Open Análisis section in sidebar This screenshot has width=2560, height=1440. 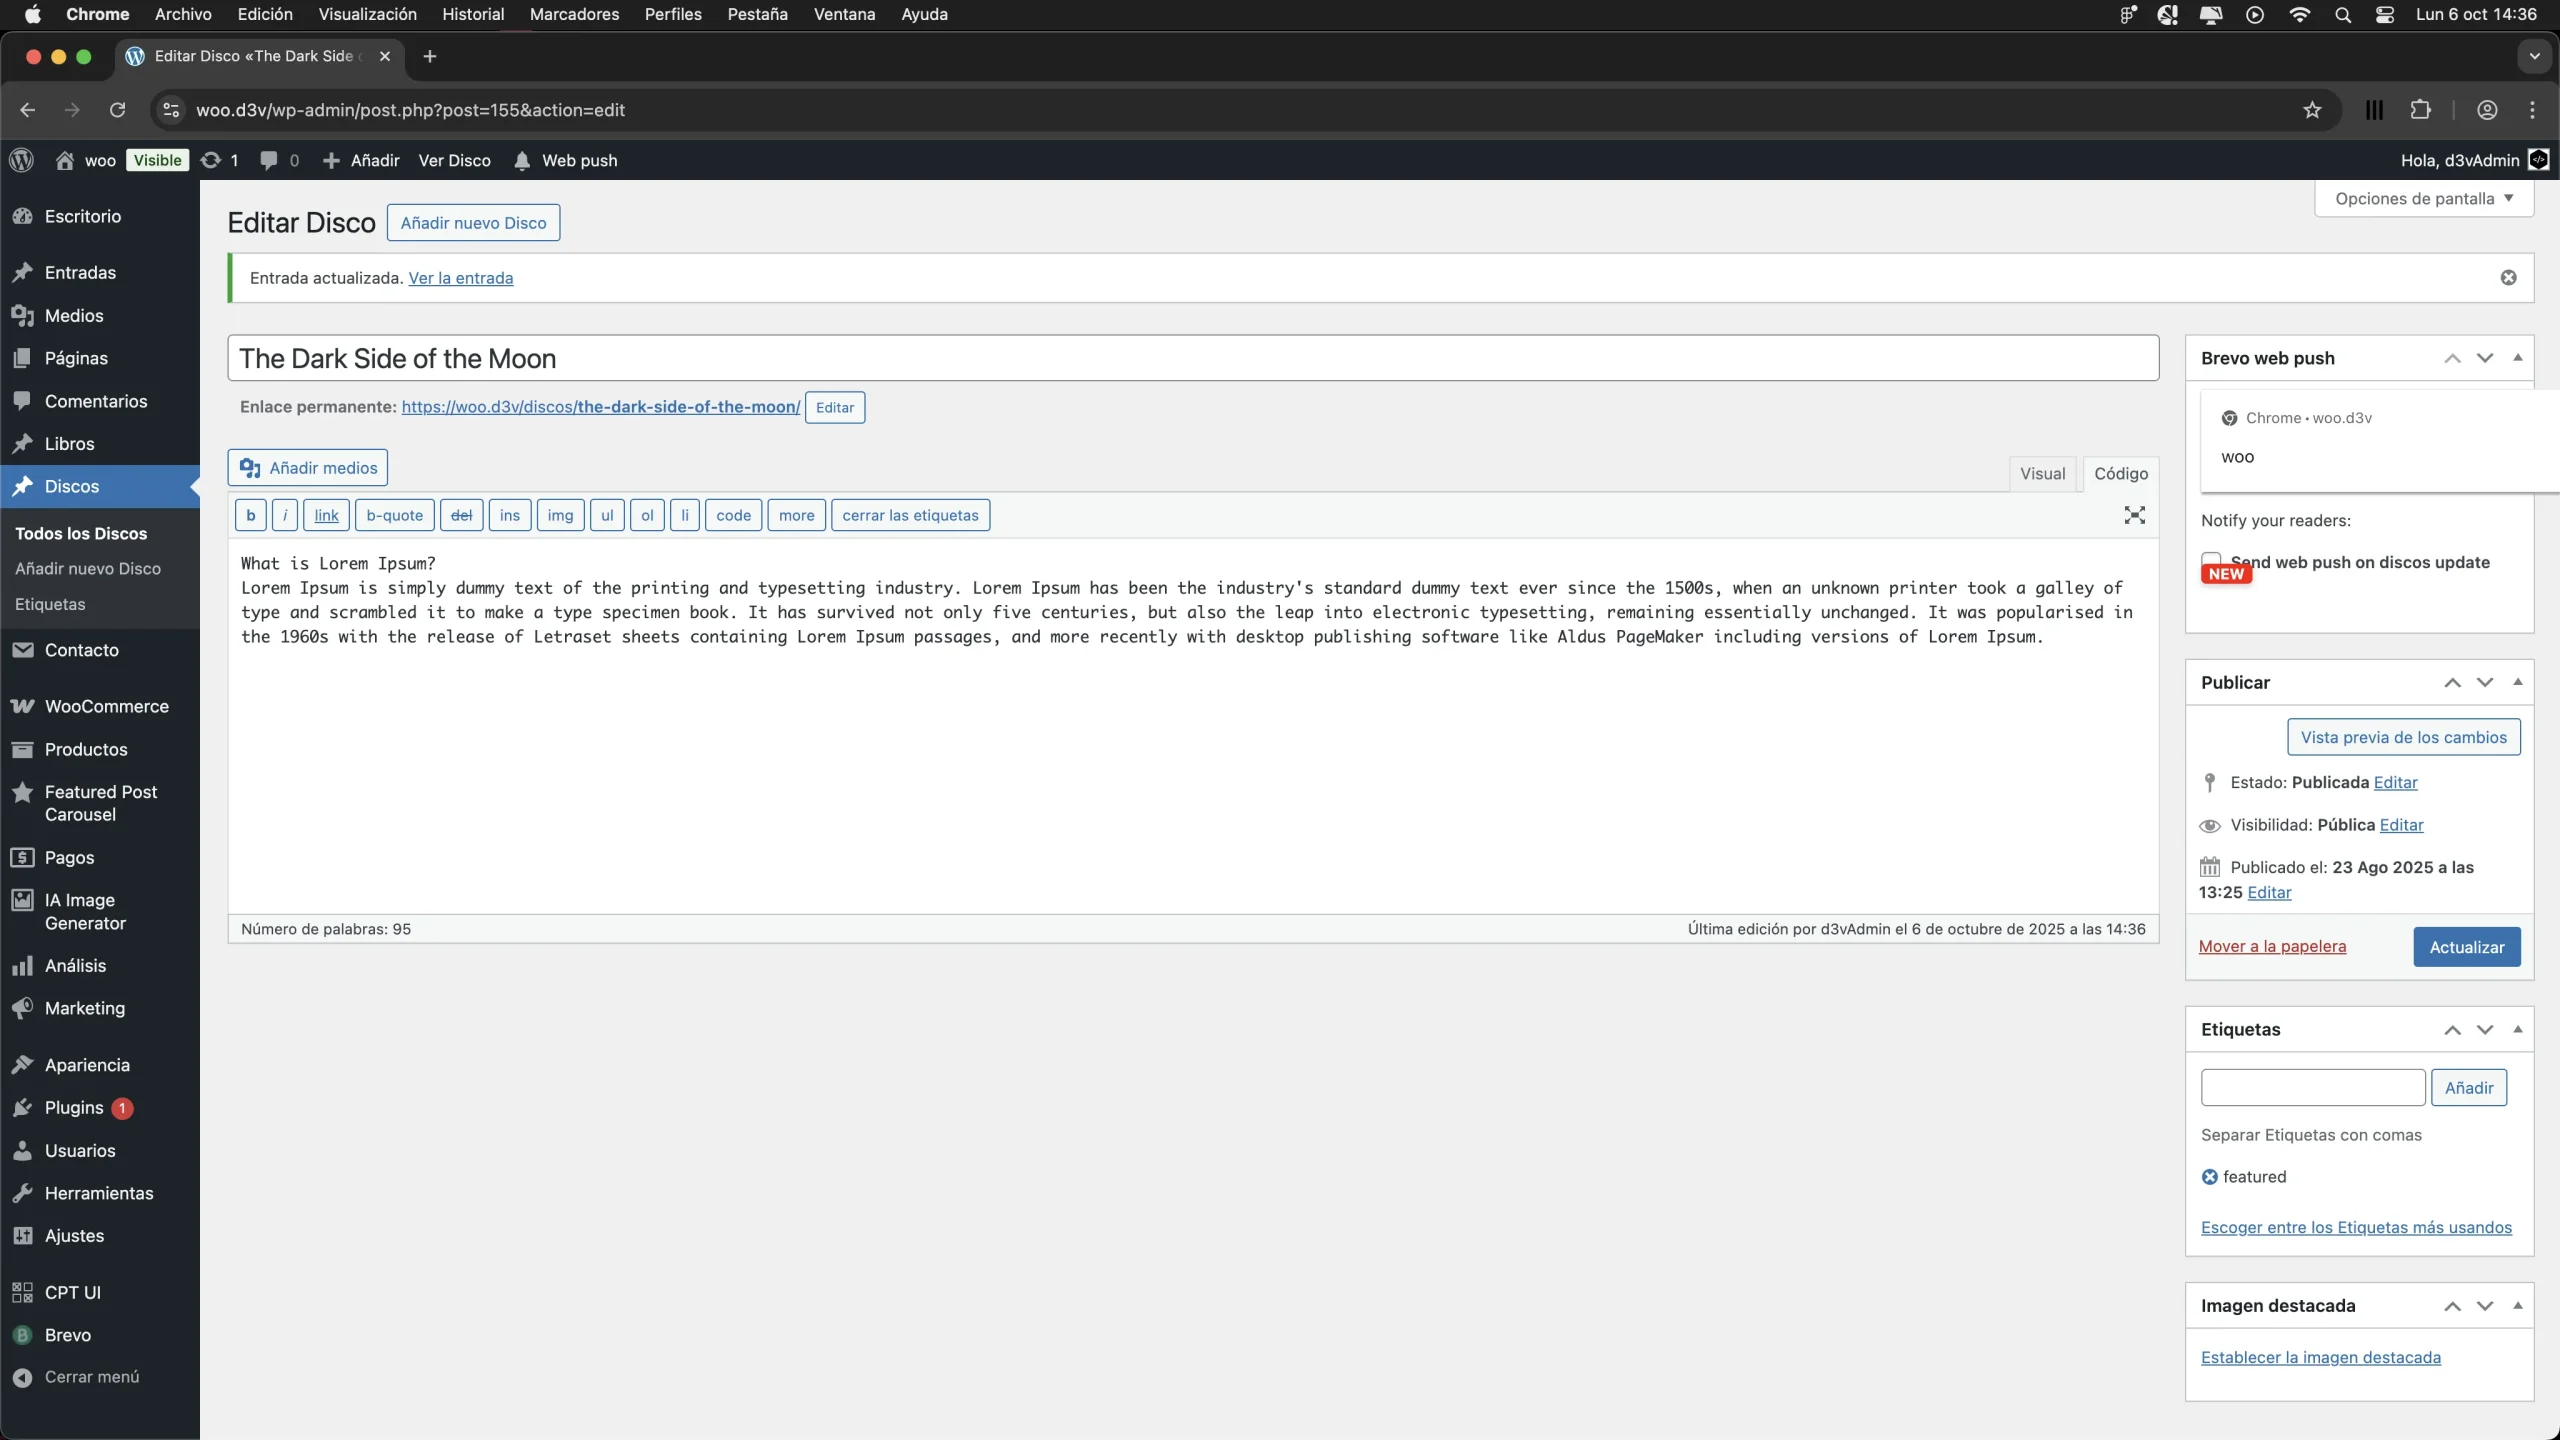click(75, 965)
